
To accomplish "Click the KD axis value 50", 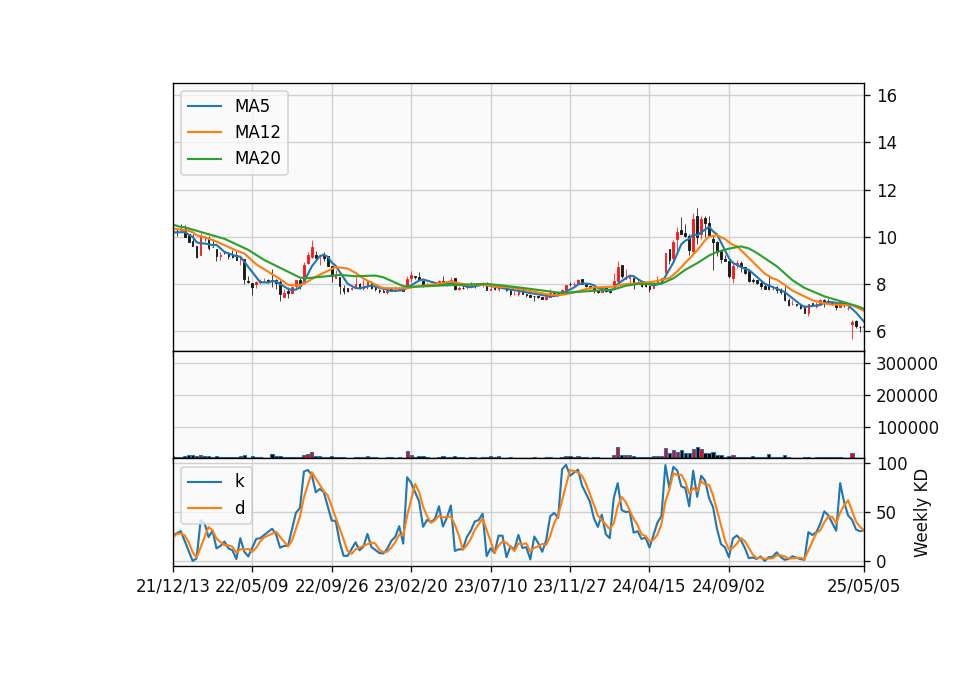I will tap(887, 512).
